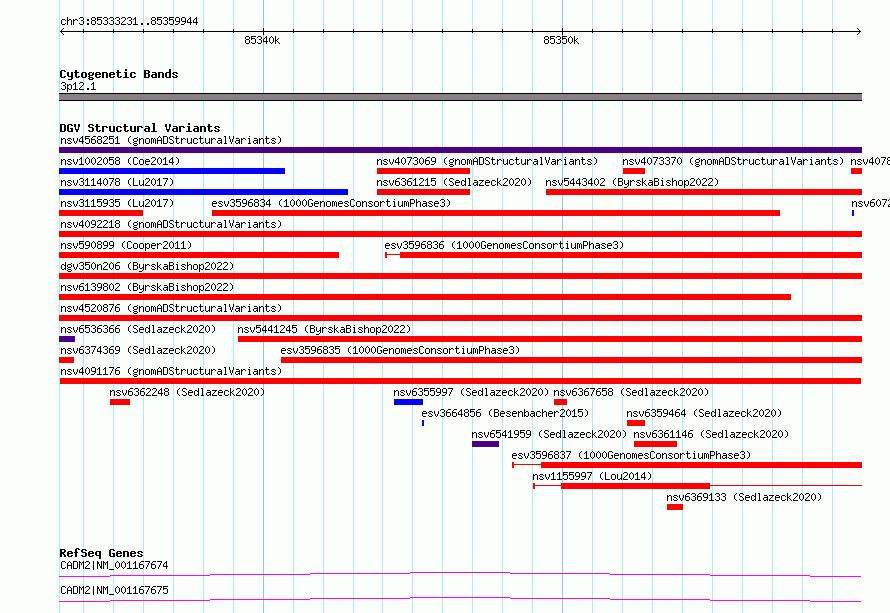Click the tiny blue esv3664856 marker
890x613 pixels.
click(423, 423)
